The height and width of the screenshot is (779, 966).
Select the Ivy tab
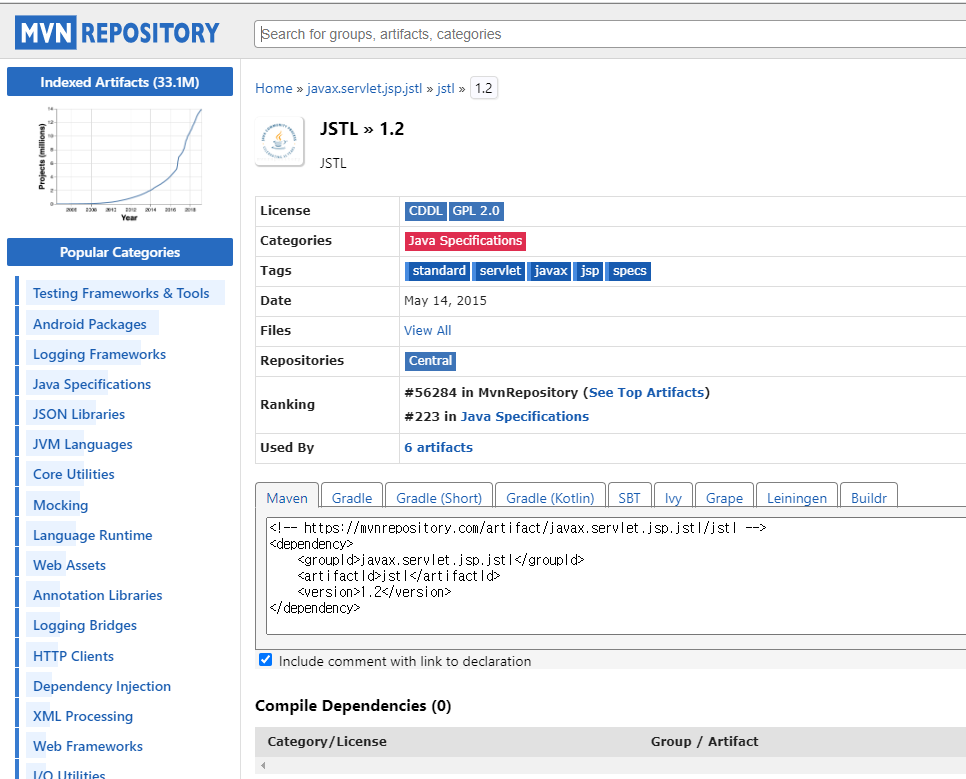click(x=673, y=498)
